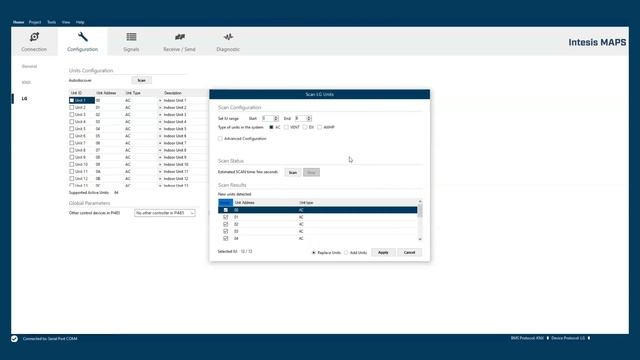Open the Home menu
The width and height of the screenshot is (640, 360).
click(18, 22)
